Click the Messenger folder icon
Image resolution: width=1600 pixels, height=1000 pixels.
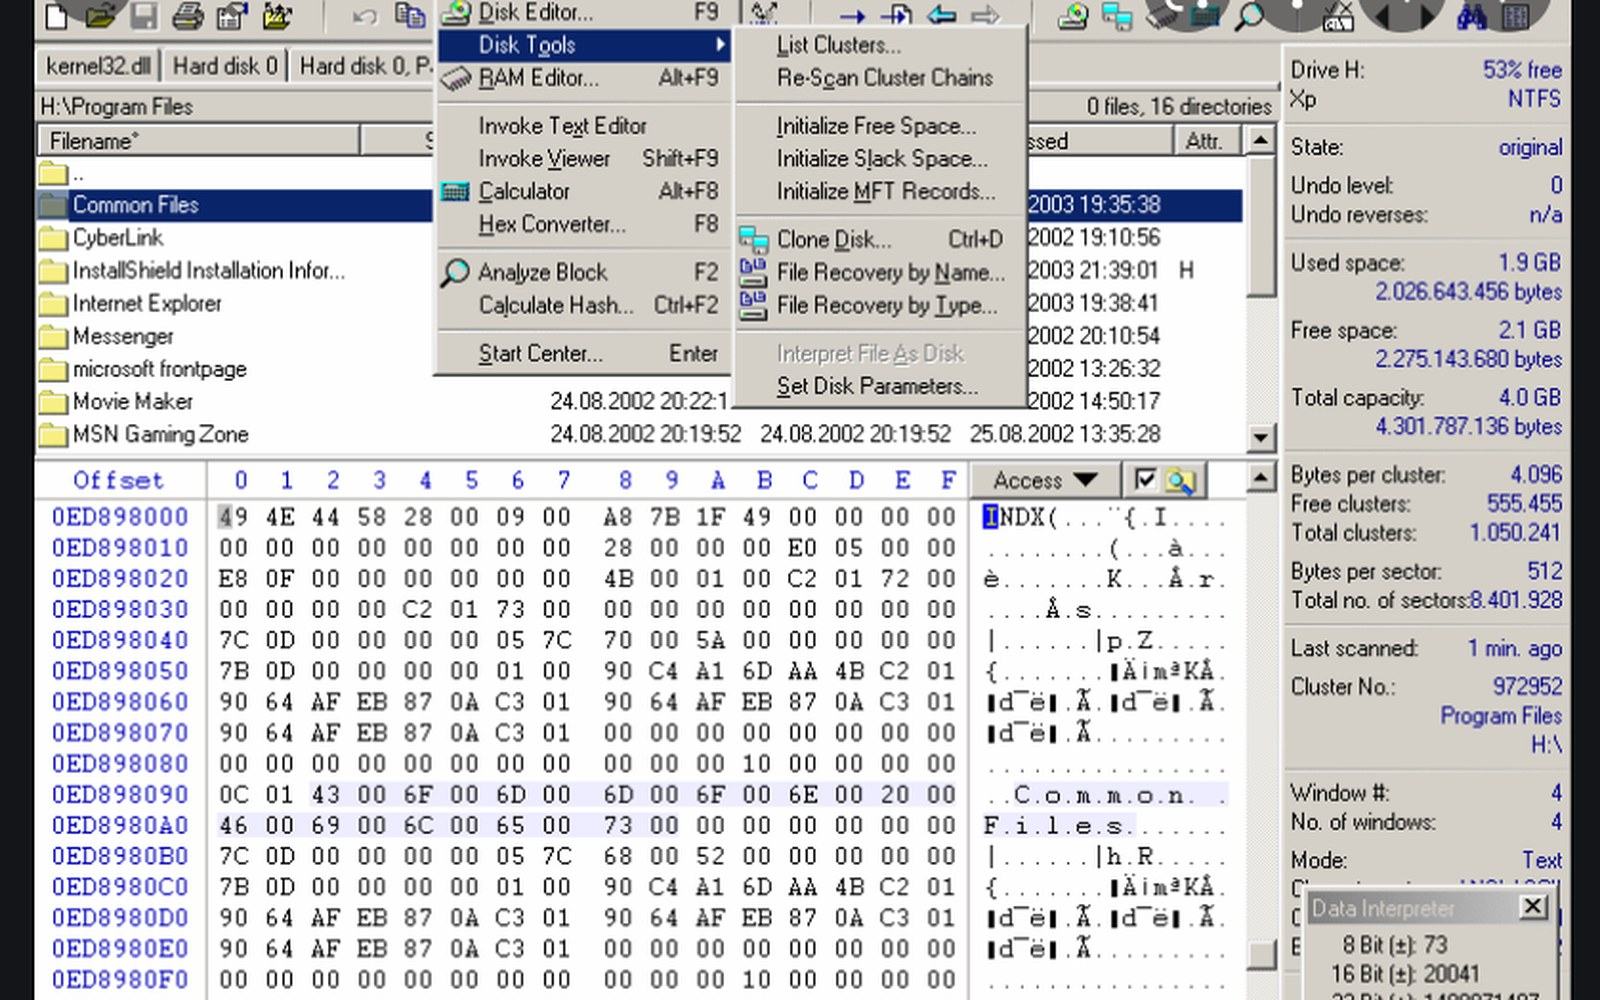tap(52, 337)
